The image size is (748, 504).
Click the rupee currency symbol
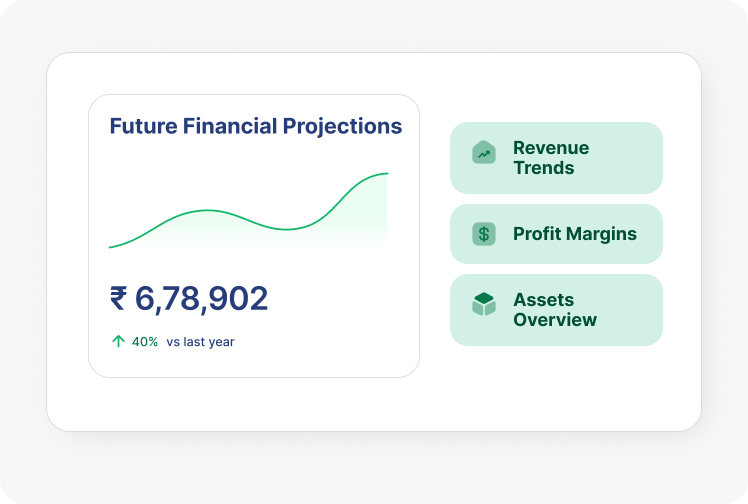(118, 298)
